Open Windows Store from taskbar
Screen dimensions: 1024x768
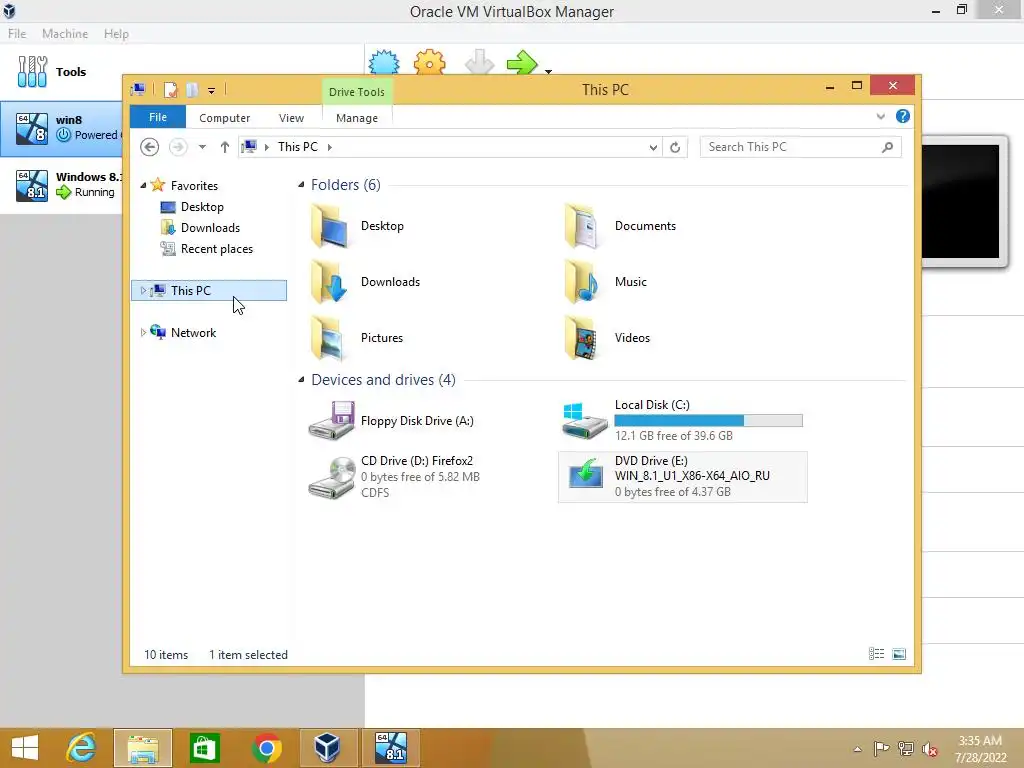click(204, 748)
